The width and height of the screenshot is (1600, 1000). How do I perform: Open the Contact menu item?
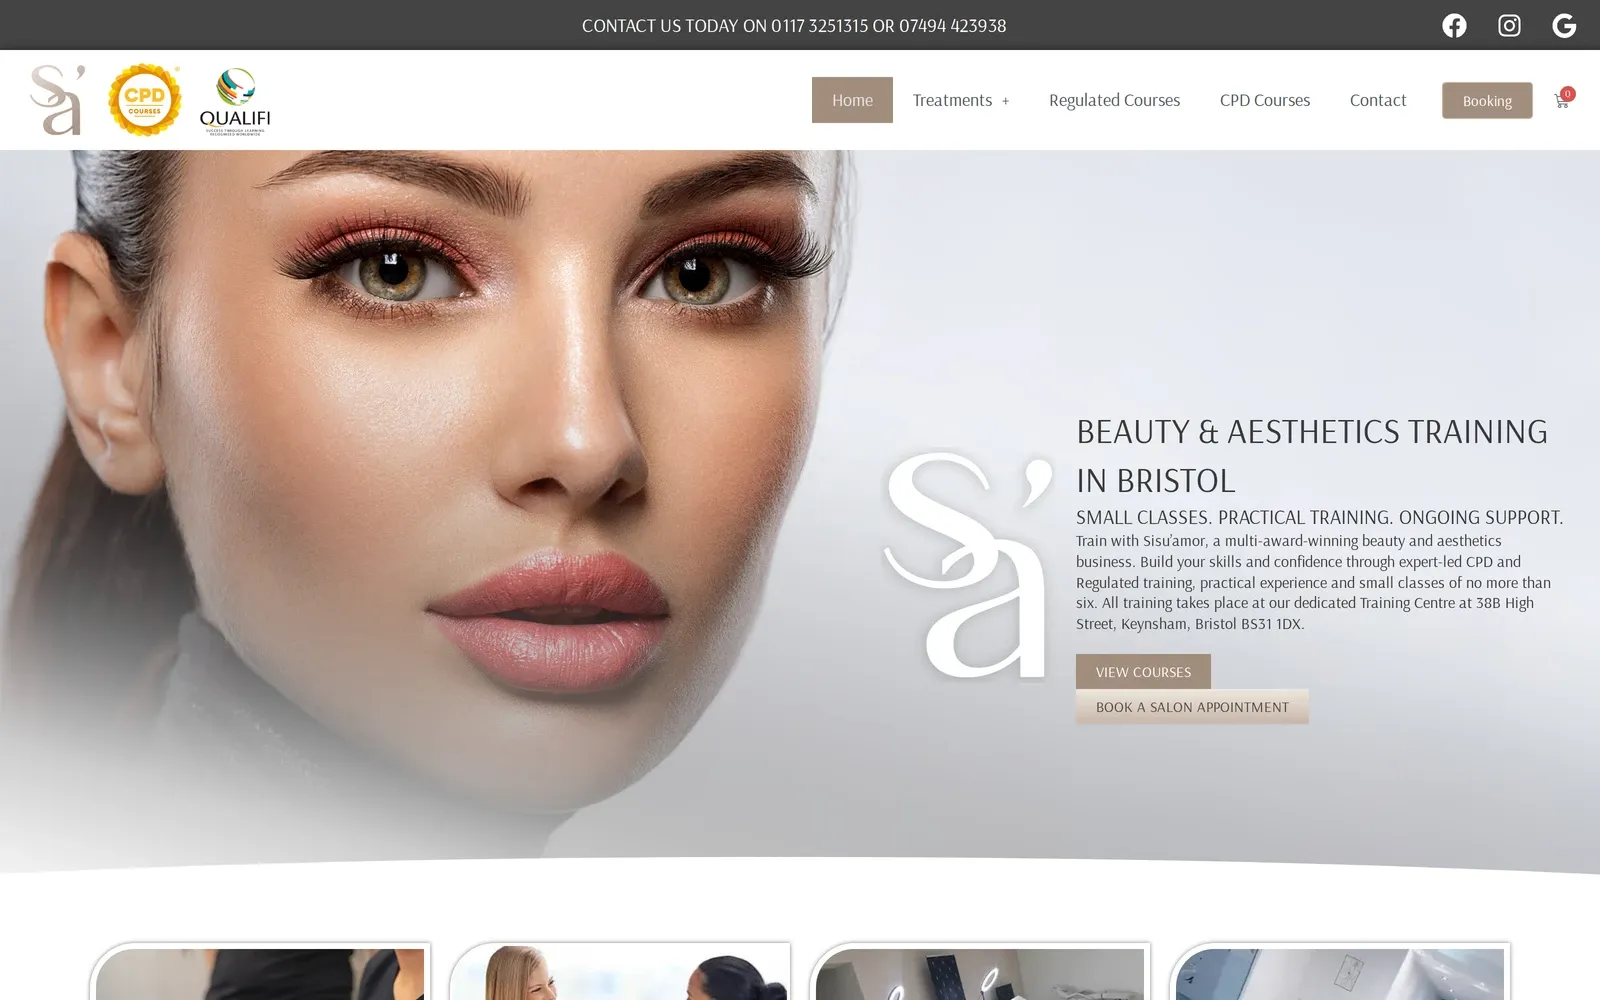[1378, 100]
